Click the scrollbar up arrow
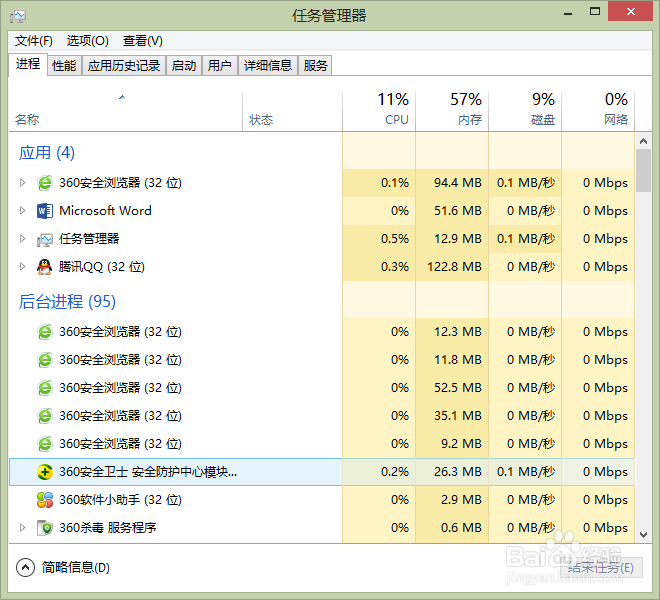Viewport: 660px width, 600px height. 643,141
